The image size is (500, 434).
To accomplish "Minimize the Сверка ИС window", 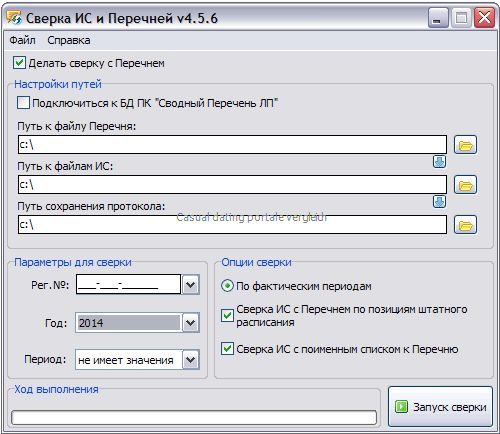I will (x=438, y=18).
